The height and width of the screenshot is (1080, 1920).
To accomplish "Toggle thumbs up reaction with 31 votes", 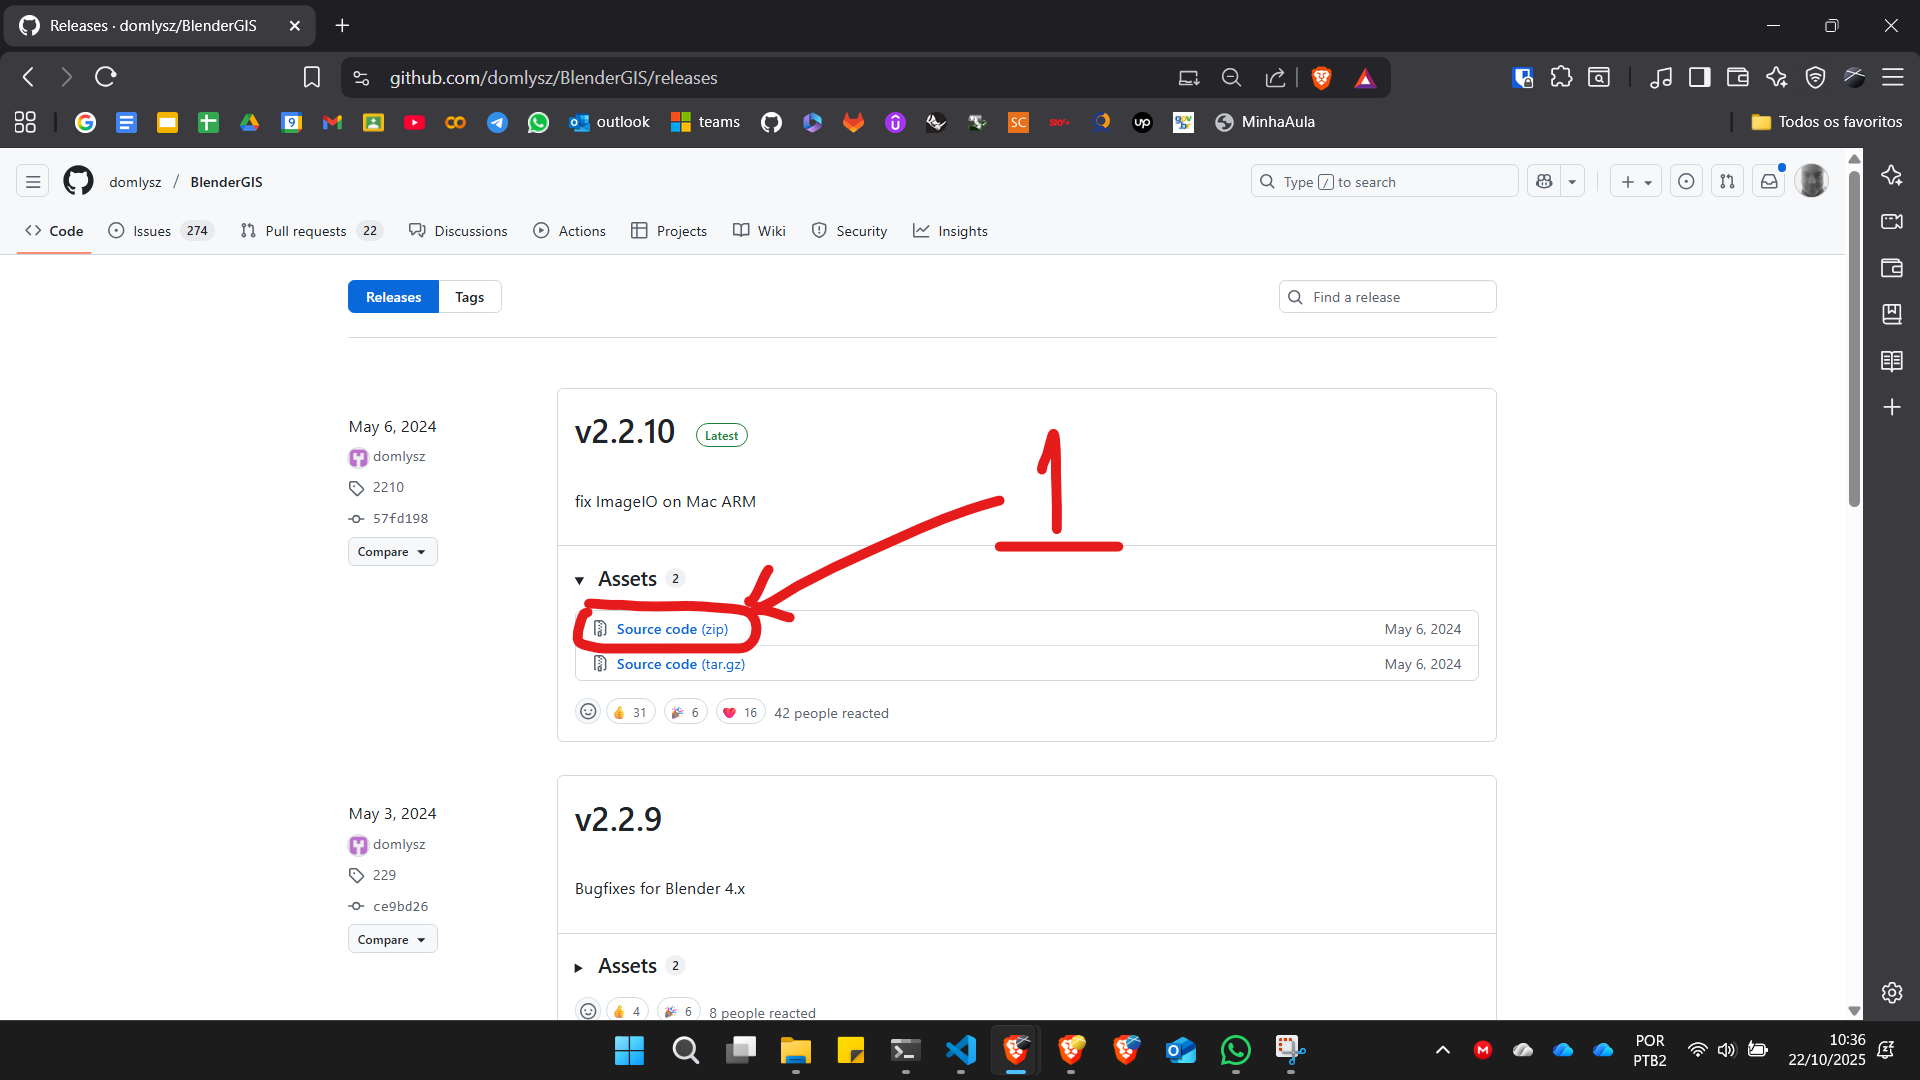I will 630,712.
